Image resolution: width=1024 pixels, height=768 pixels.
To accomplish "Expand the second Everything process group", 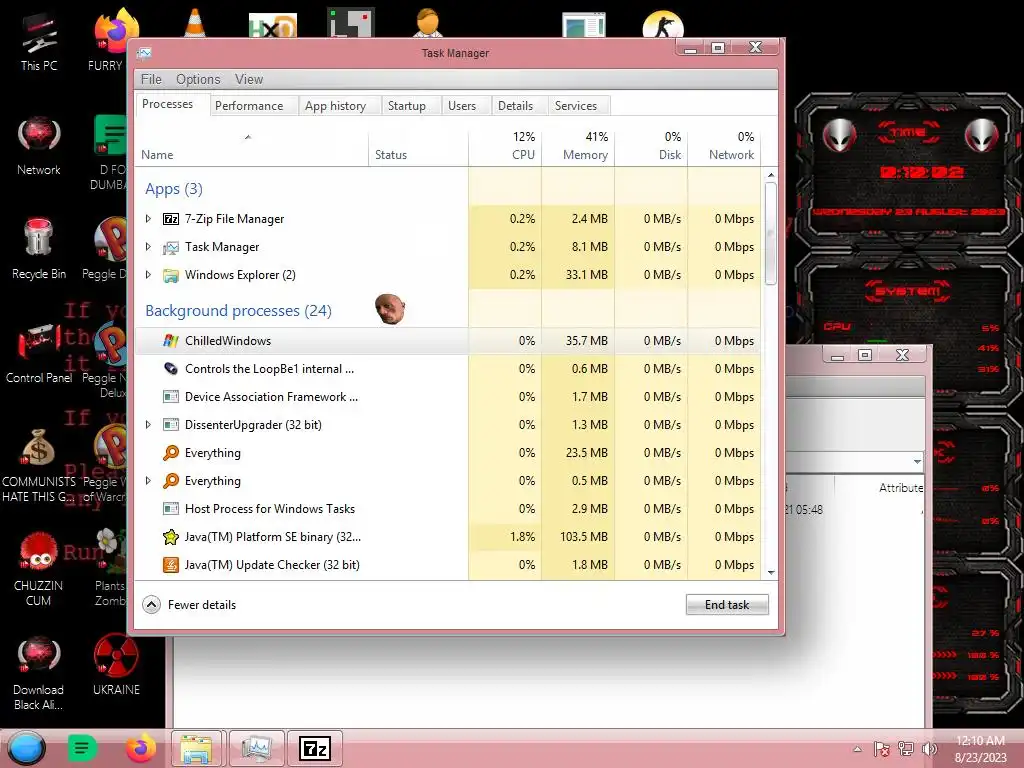I will coord(148,481).
